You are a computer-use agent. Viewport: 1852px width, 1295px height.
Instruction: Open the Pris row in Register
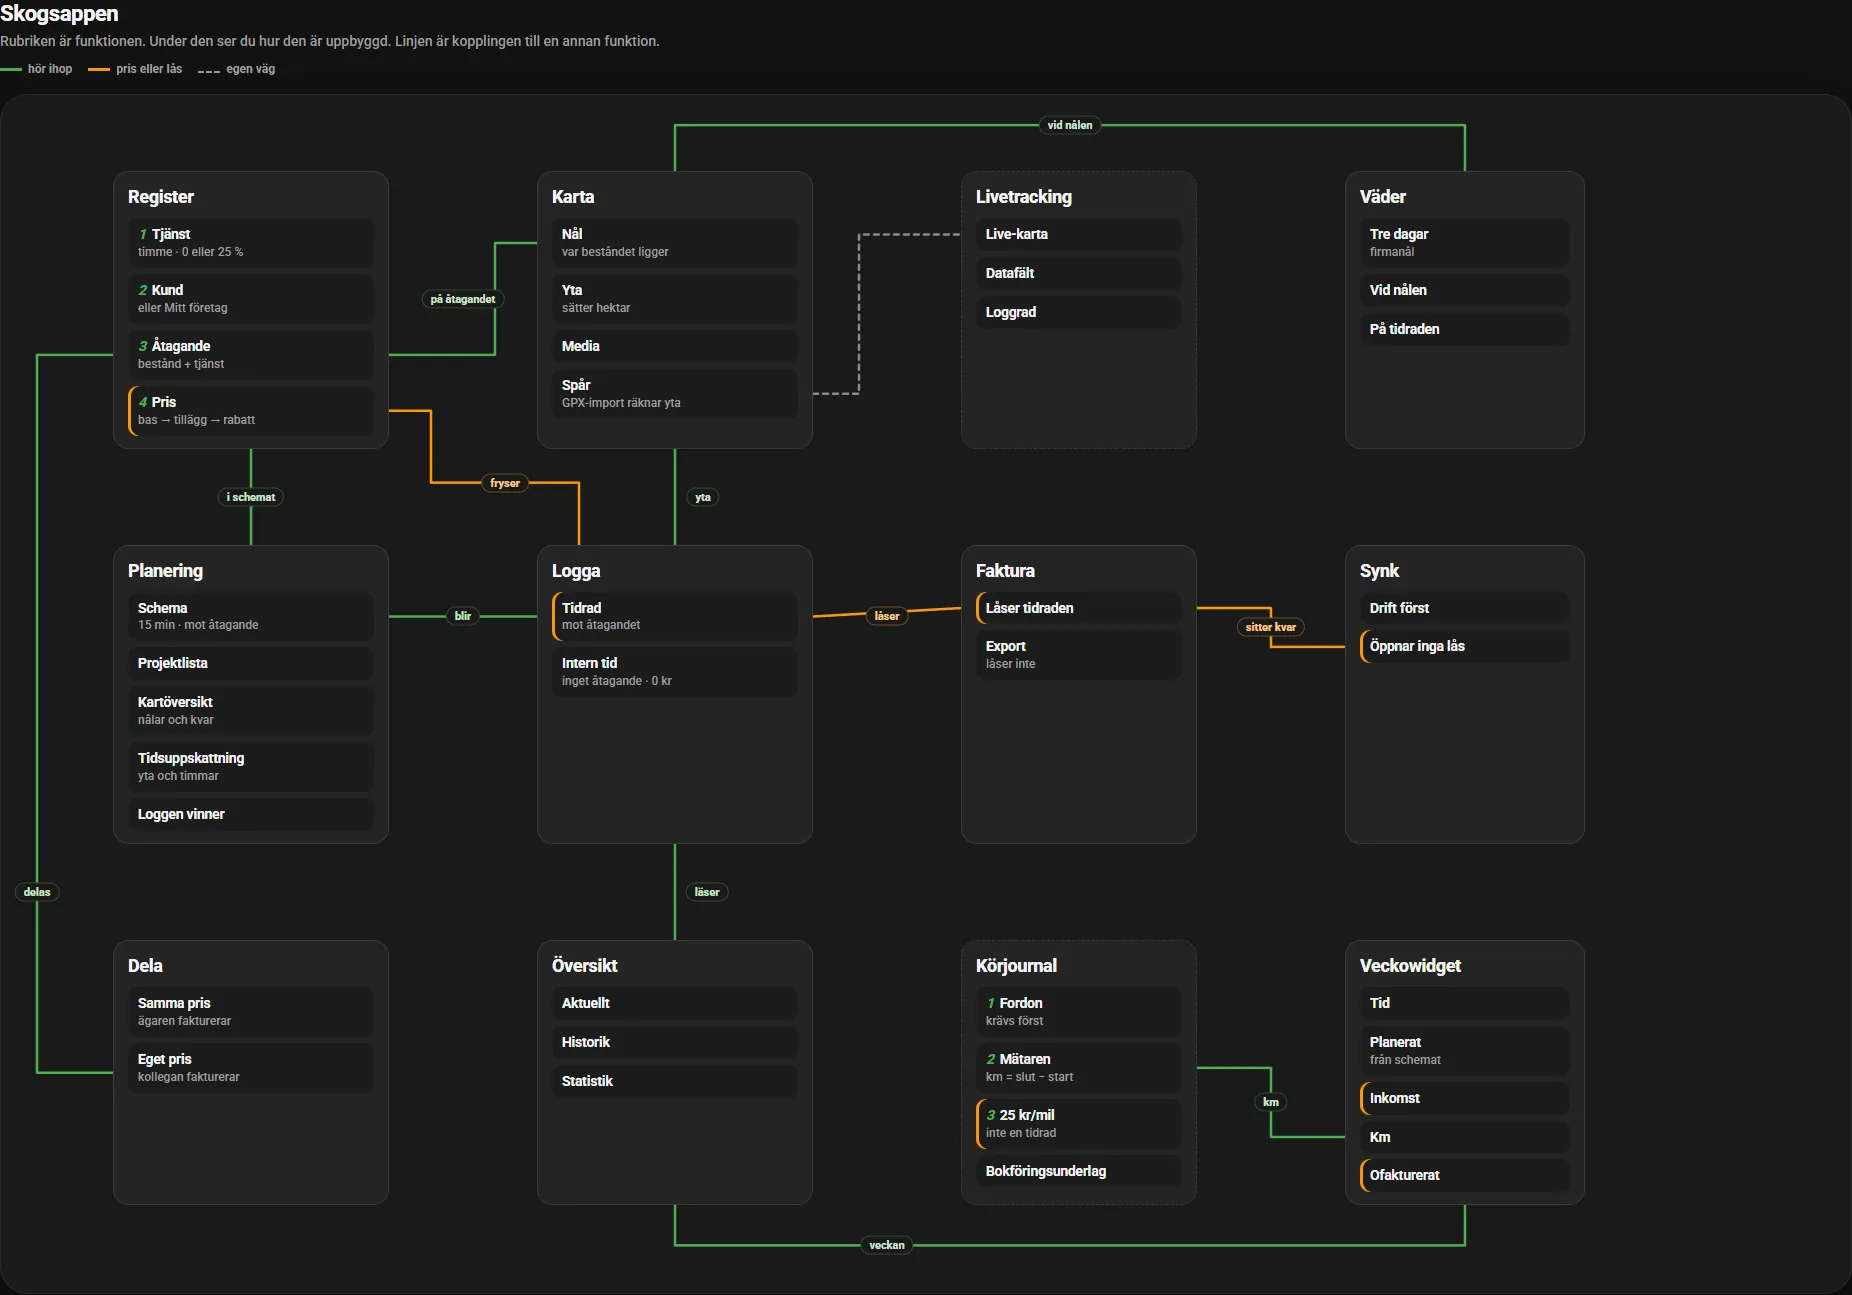pos(251,411)
